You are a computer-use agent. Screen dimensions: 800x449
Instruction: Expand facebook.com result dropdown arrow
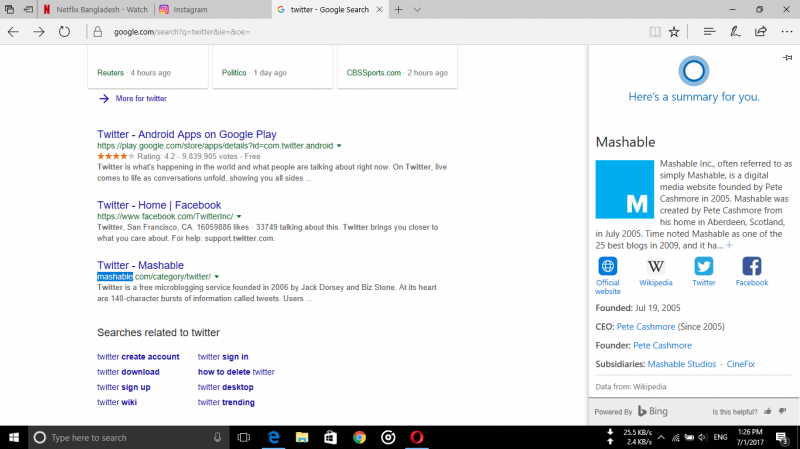pyautogui.click(x=239, y=216)
